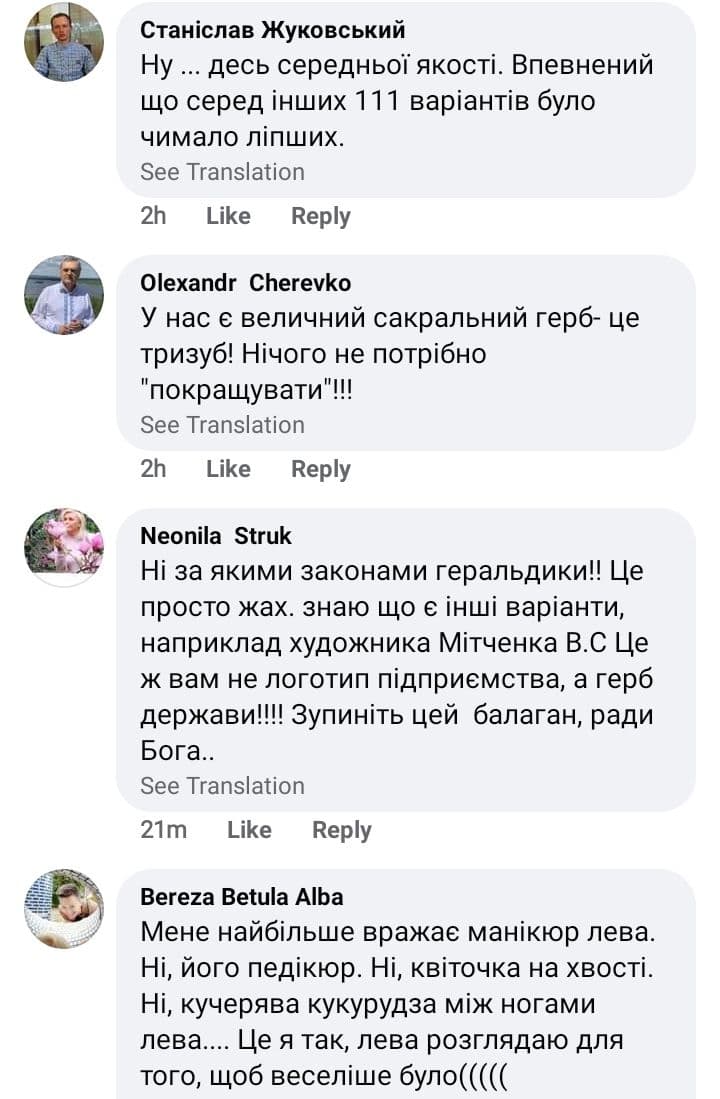Screen dimensions: 720x1099
Task: Like Olexandr Cherevko's comment
Action: coord(228,469)
